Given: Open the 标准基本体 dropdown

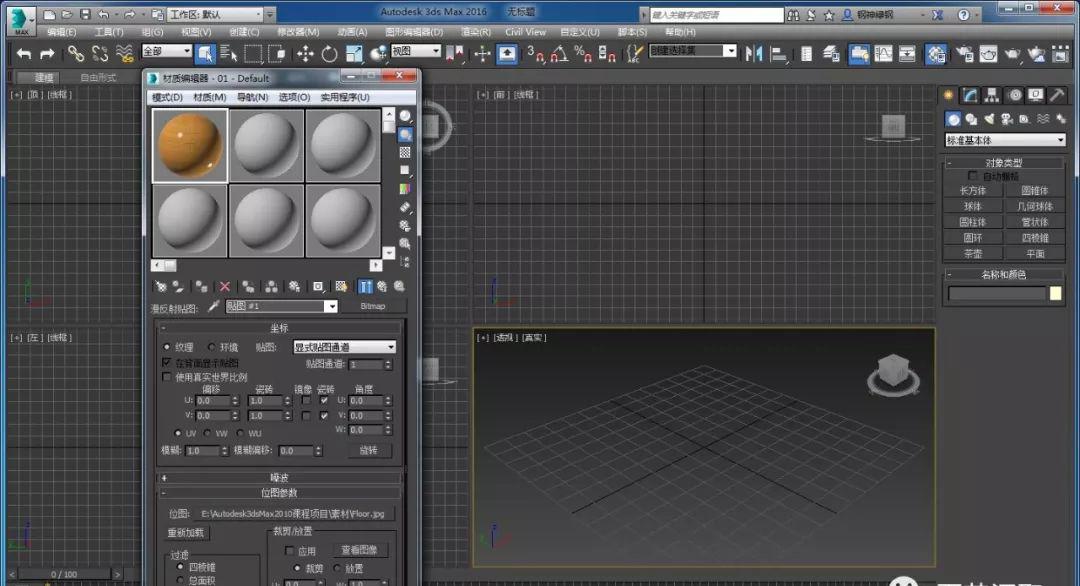Looking at the screenshot, I should 1005,140.
